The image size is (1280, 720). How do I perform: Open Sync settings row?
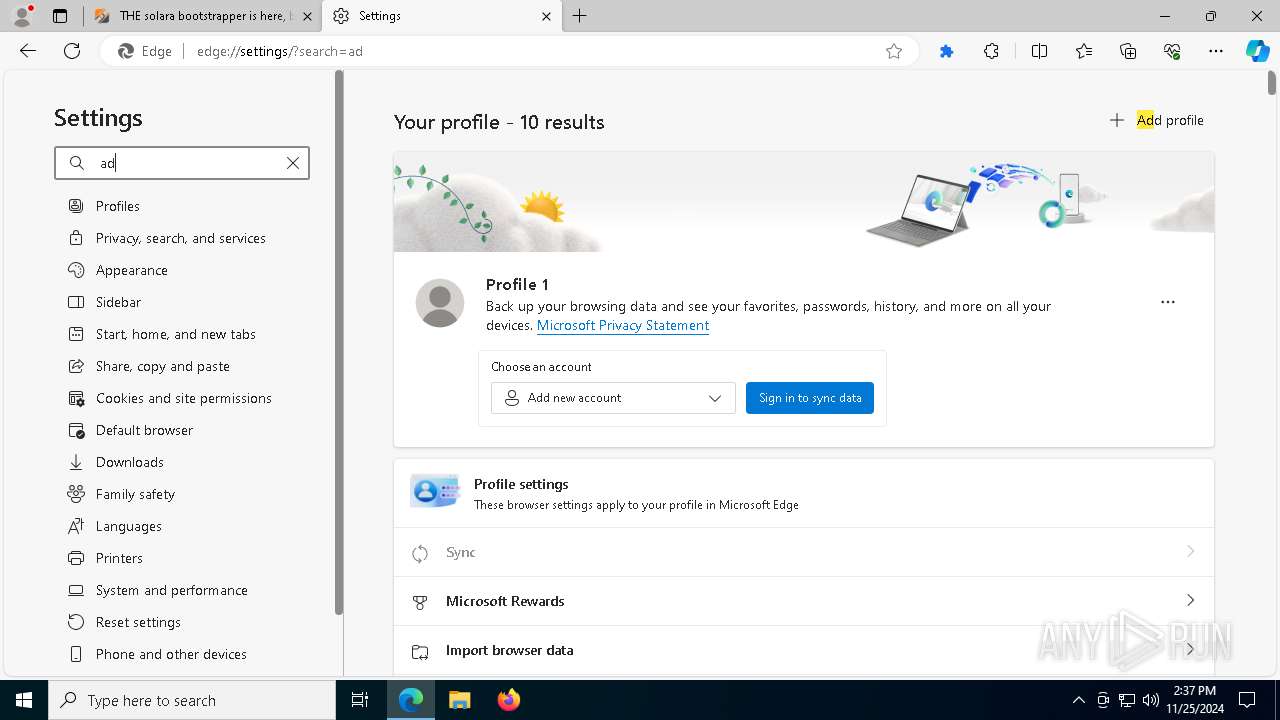(804, 552)
